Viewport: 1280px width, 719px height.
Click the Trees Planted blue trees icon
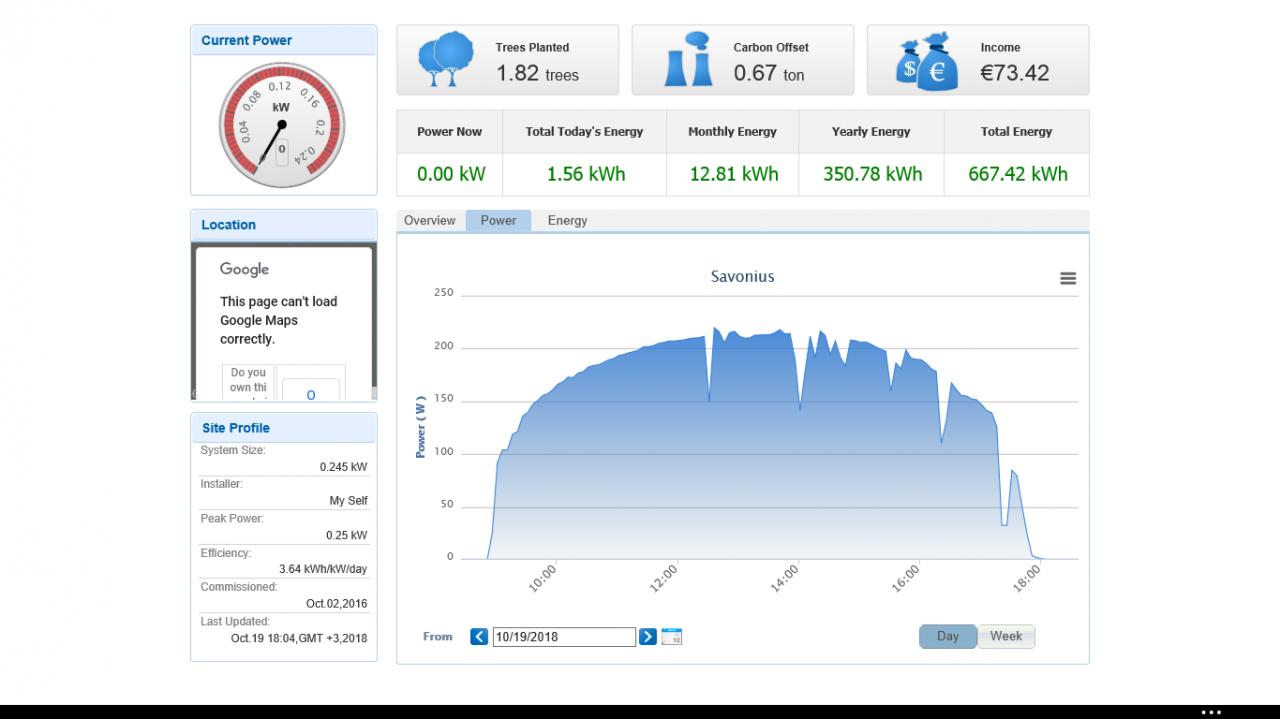[446, 60]
